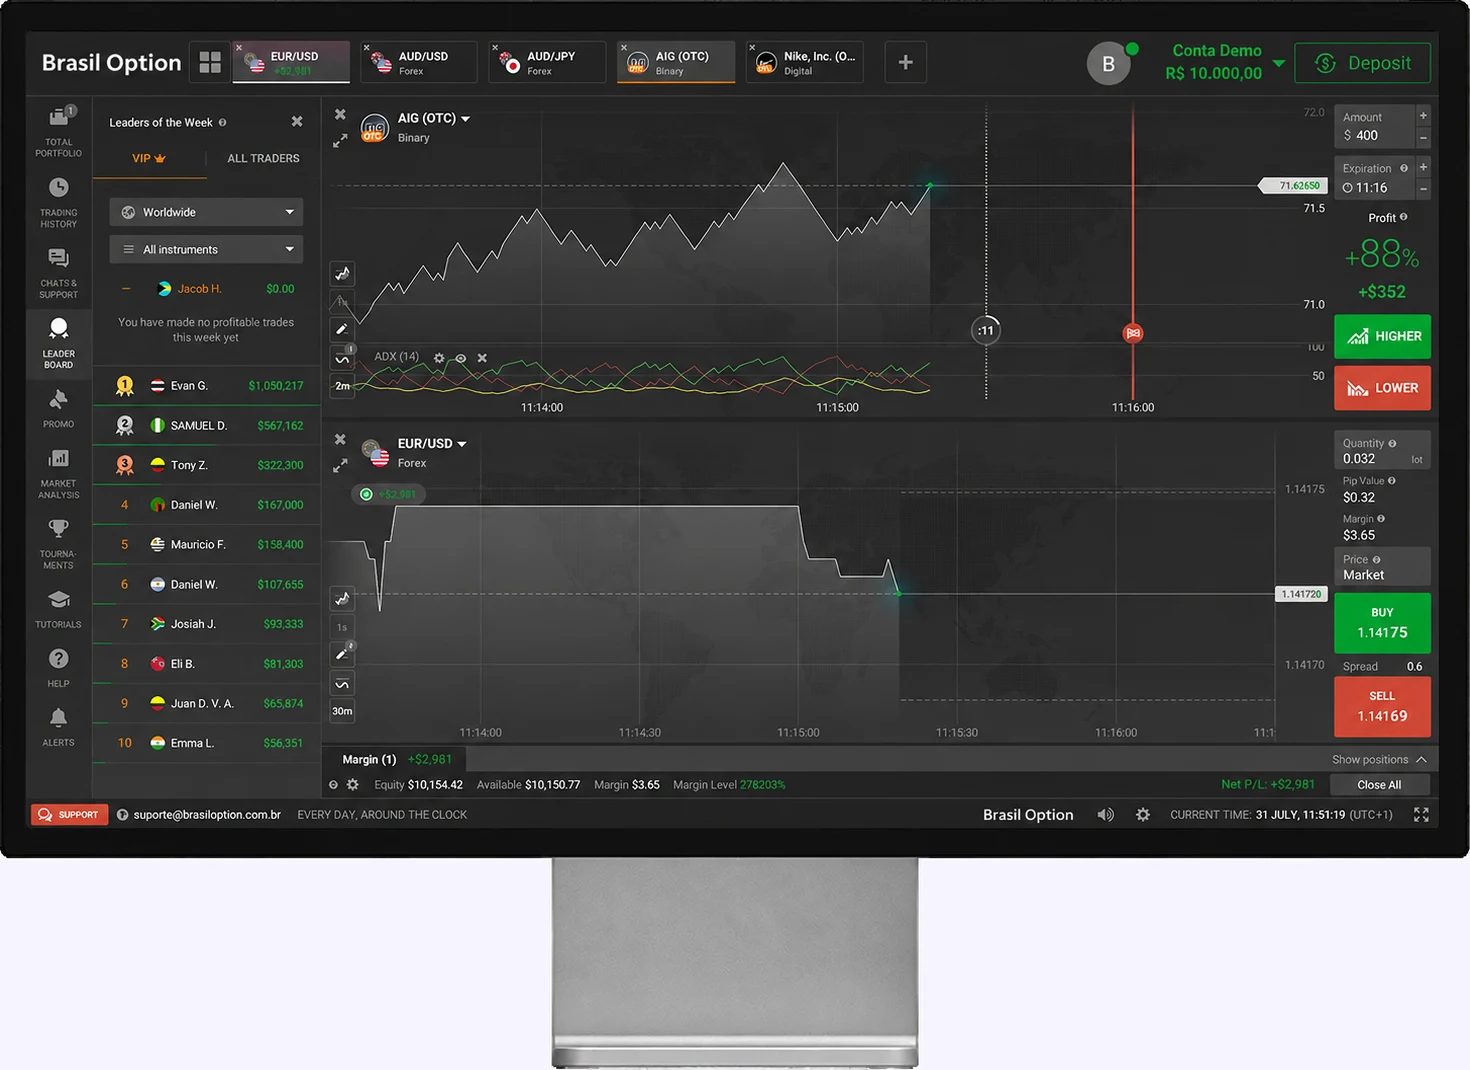The height and width of the screenshot is (1070, 1470).
Task: Open the Worldwide region dropdown
Action: [206, 212]
